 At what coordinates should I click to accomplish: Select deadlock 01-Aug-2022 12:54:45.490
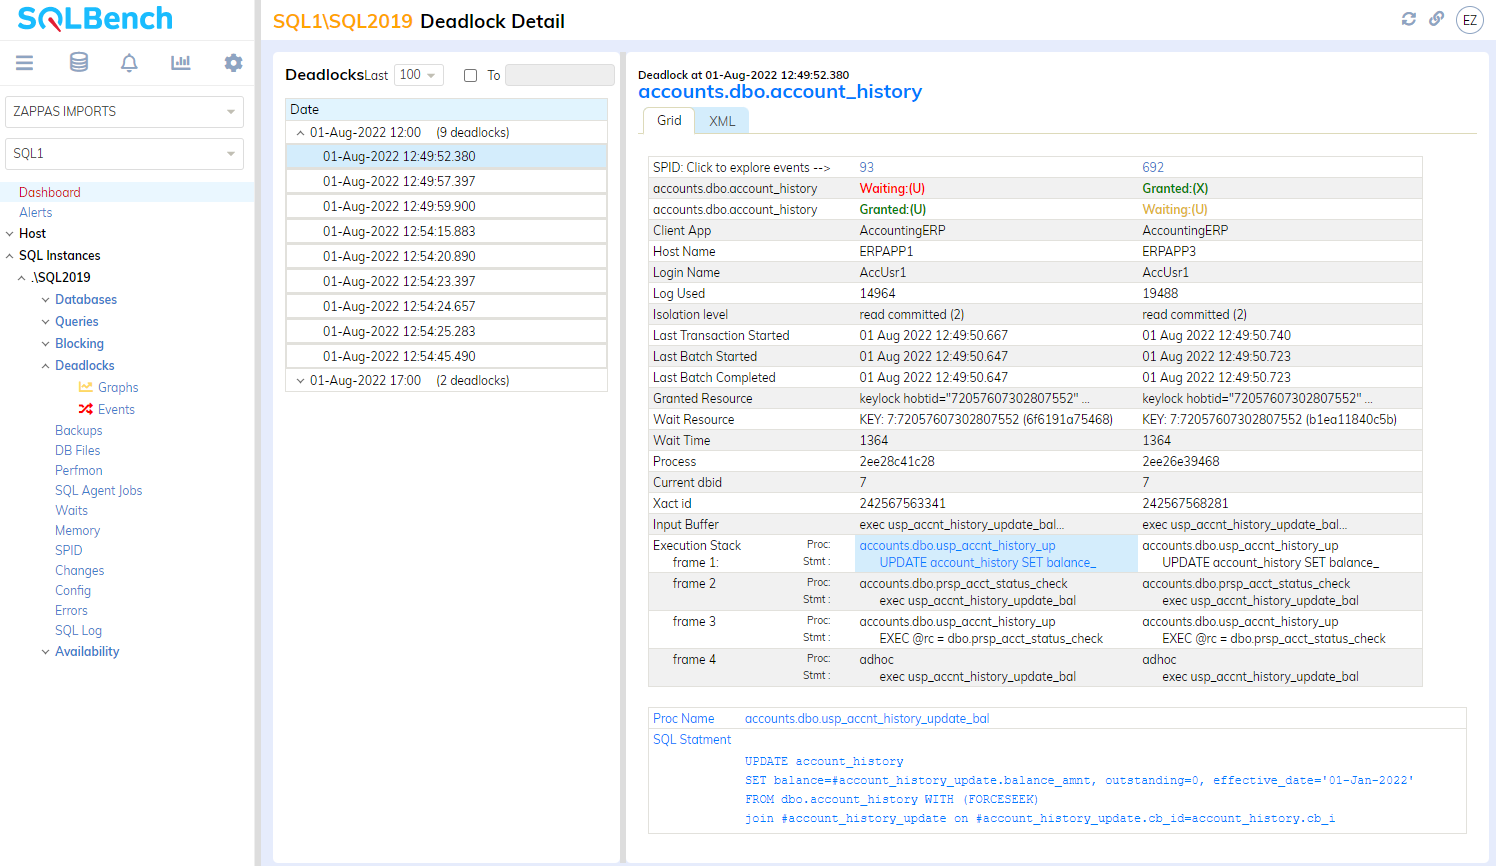click(447, 356)
